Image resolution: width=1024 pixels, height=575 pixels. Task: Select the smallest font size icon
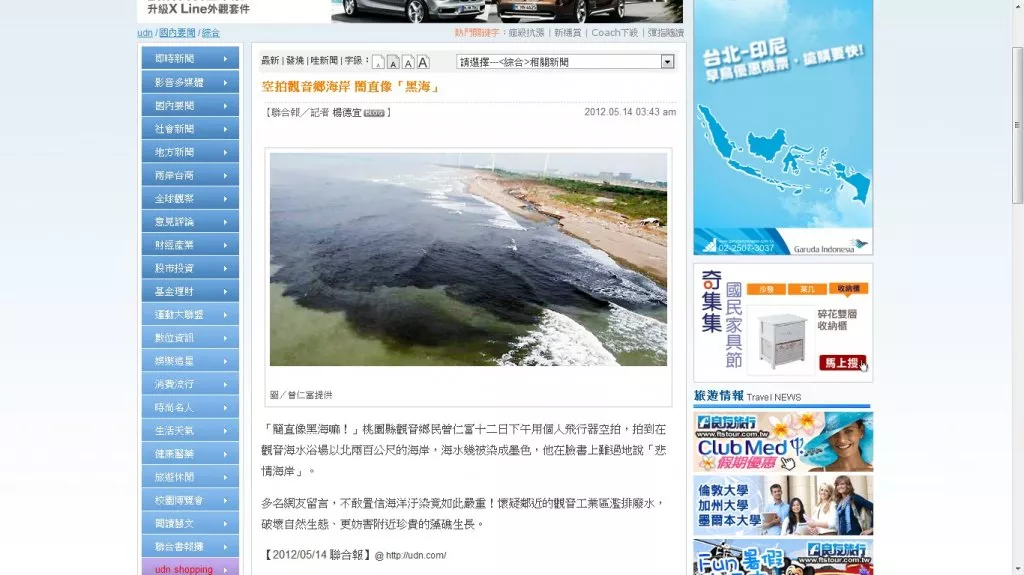(x=378, y=63)
